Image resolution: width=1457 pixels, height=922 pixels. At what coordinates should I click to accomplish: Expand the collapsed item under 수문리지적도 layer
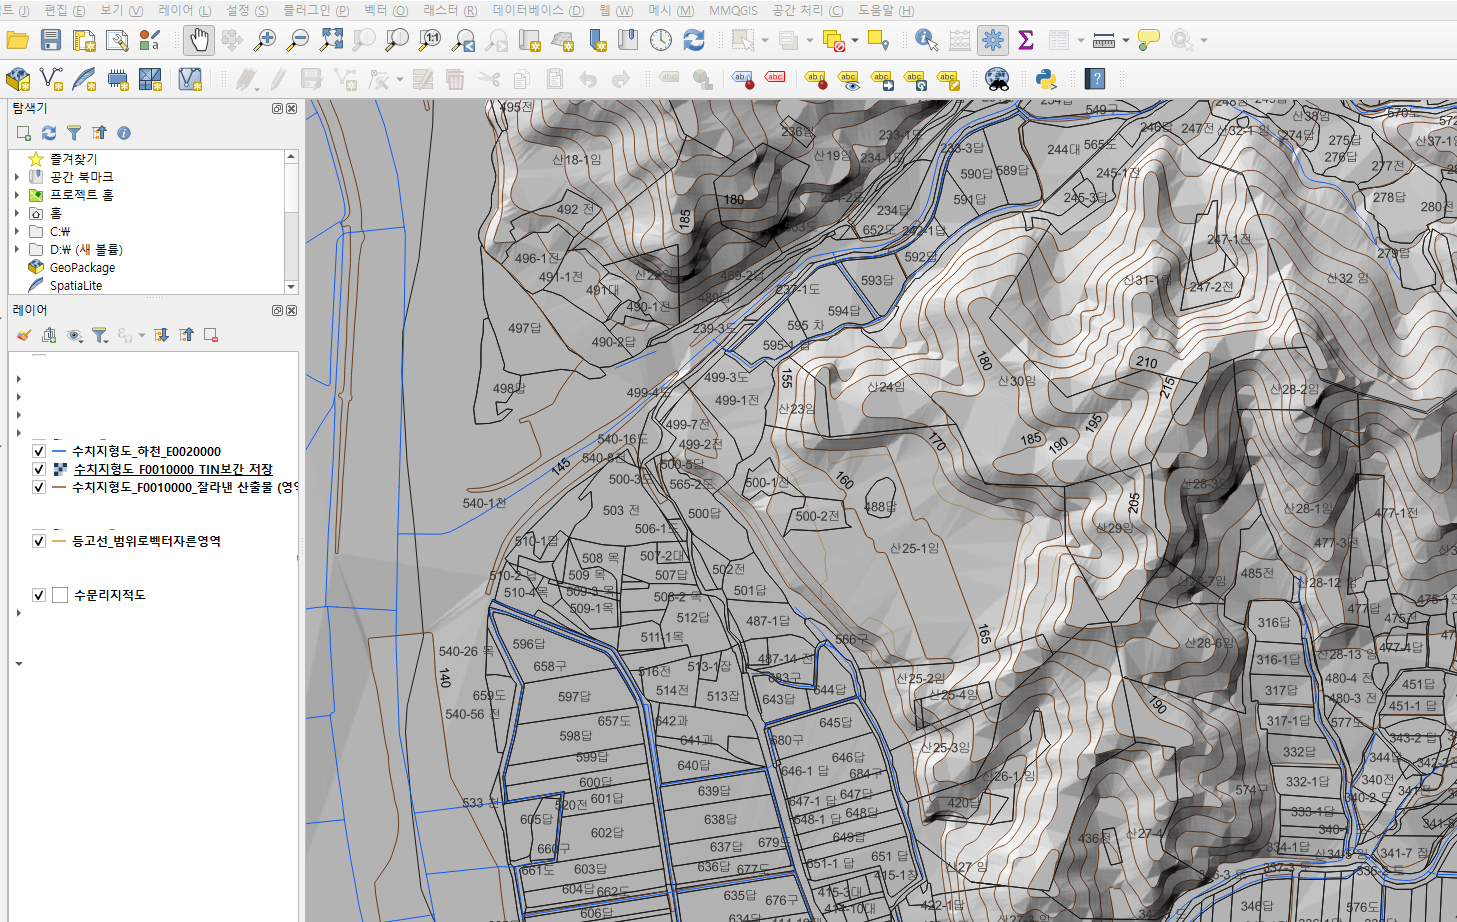[x=19, y=613]
